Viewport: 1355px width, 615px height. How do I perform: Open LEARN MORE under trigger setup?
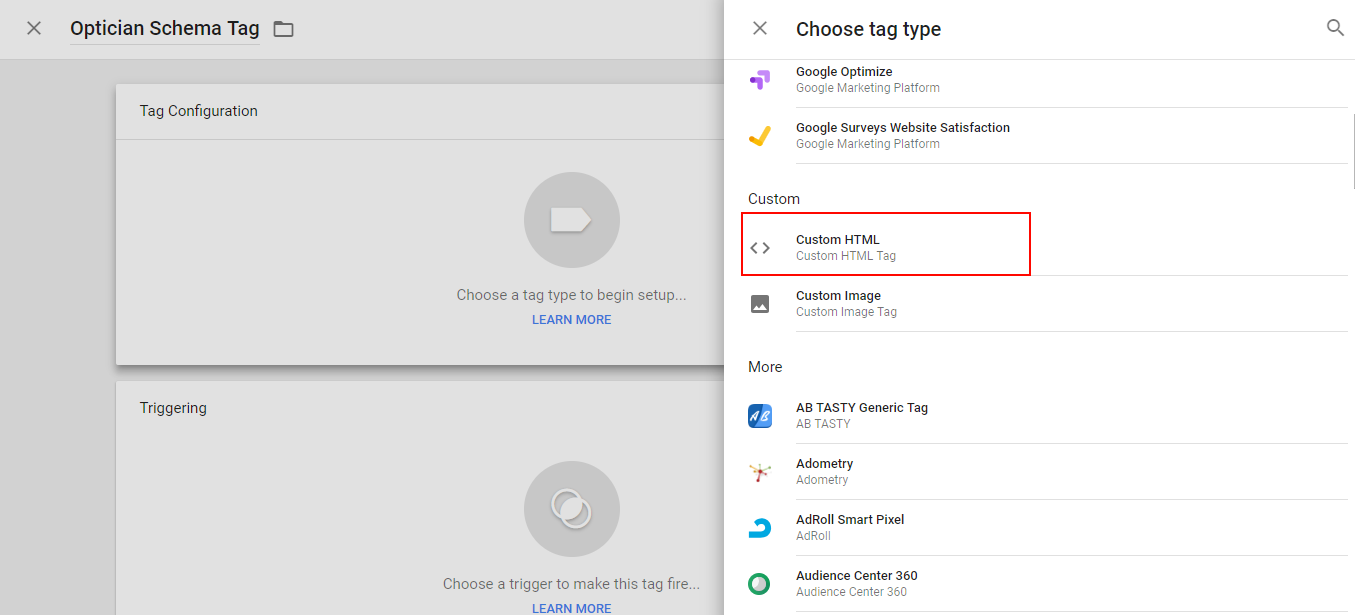571,607
